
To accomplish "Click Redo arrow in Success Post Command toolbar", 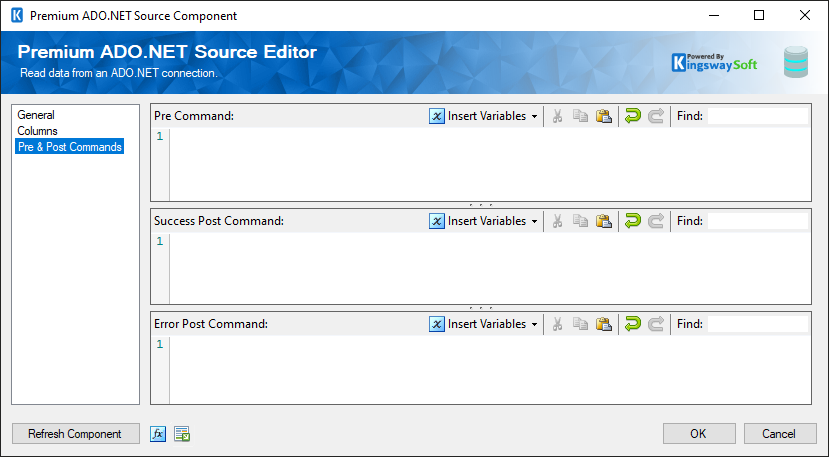I will pyautogui.click(x=656, y=221).
